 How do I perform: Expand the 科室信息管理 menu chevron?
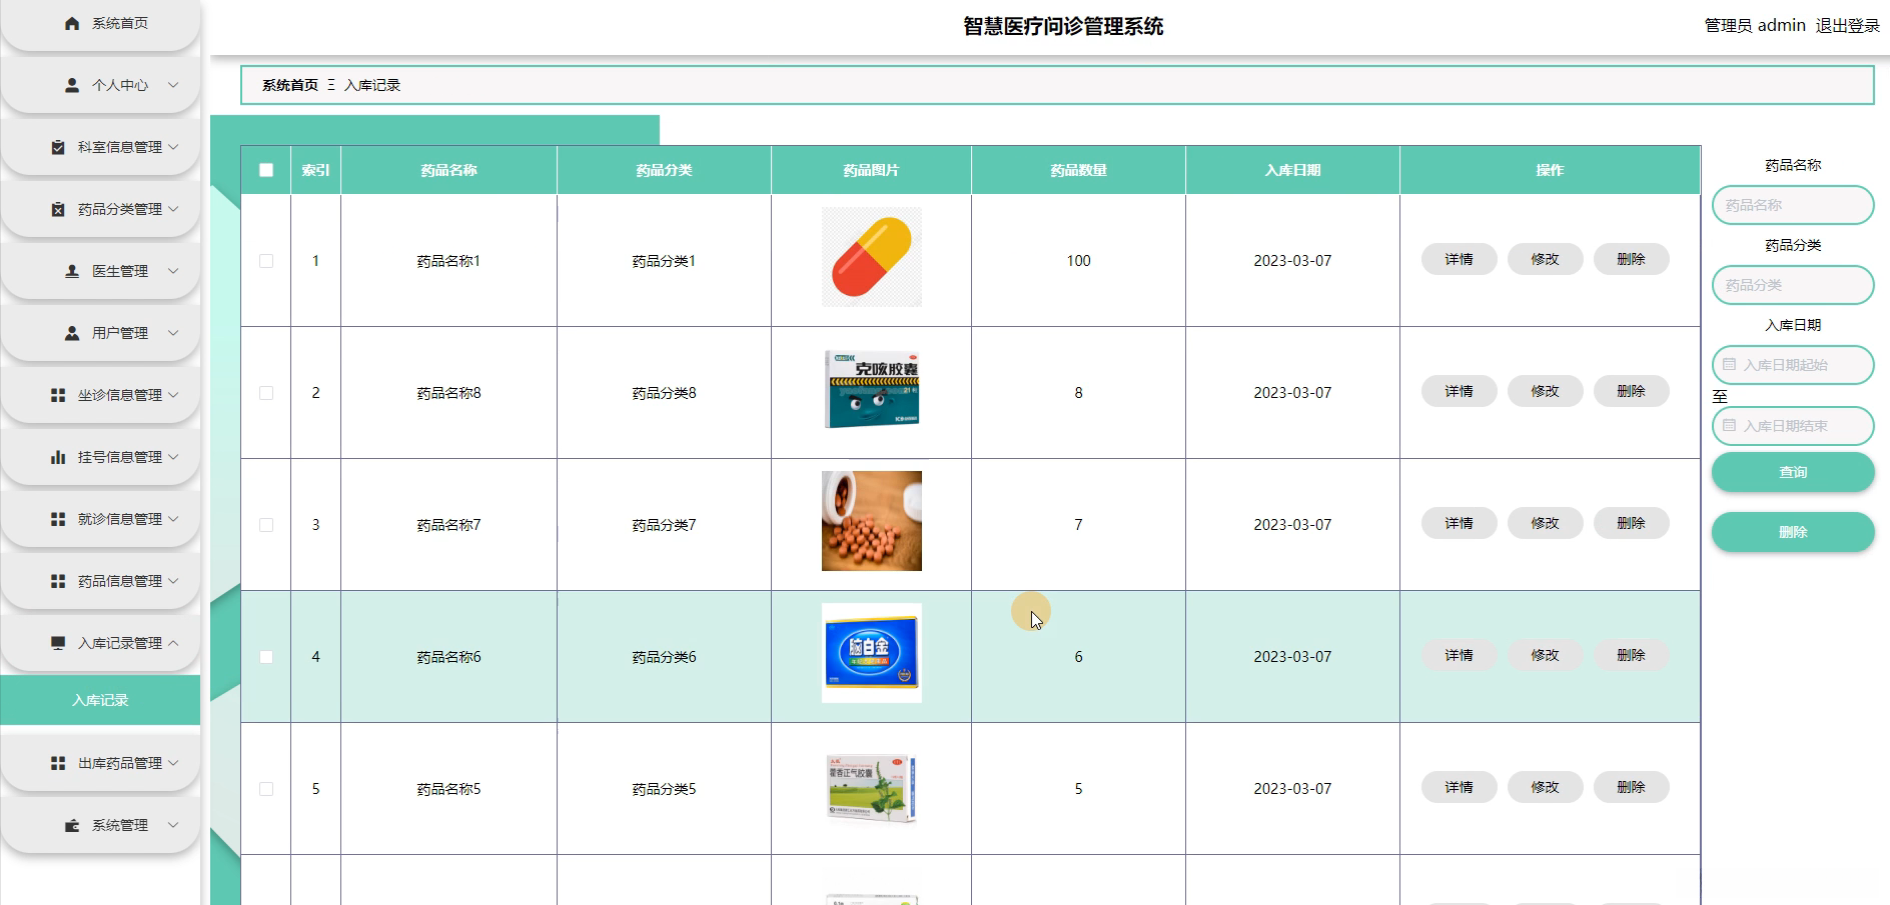173,147
